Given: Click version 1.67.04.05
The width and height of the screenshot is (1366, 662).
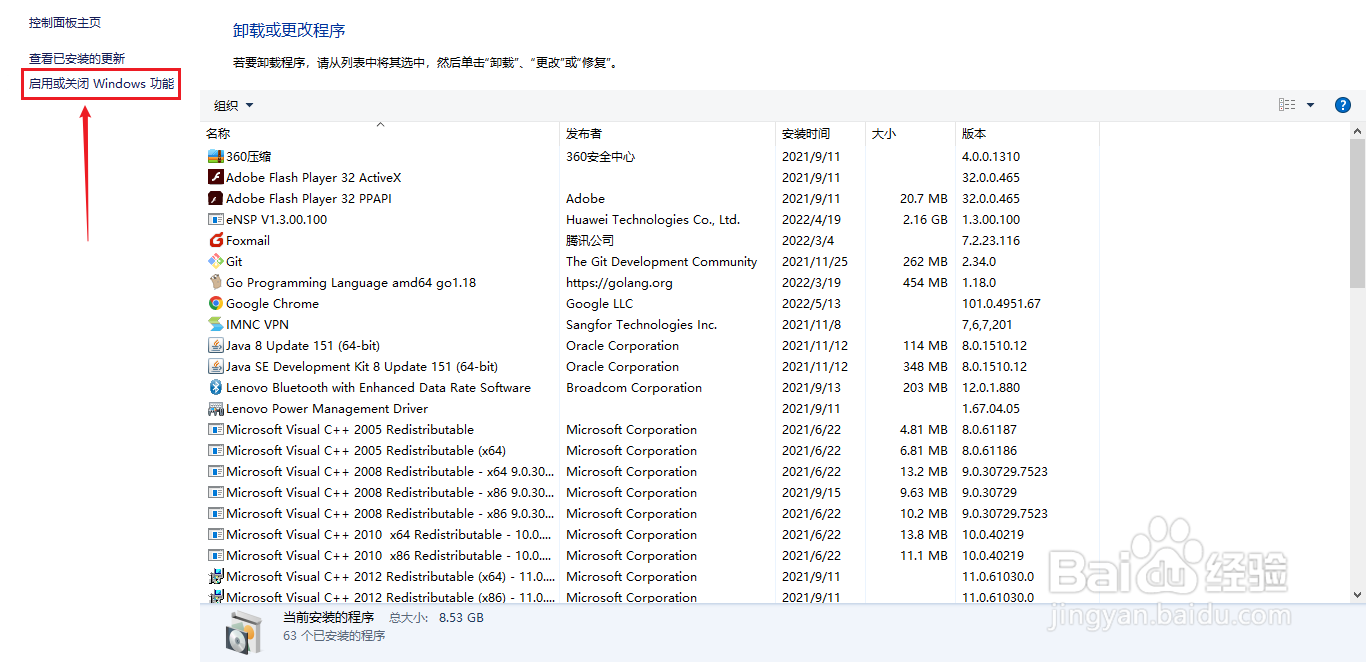Looking at the screenshot, I should pyautogui.click(x=991, y=408).
